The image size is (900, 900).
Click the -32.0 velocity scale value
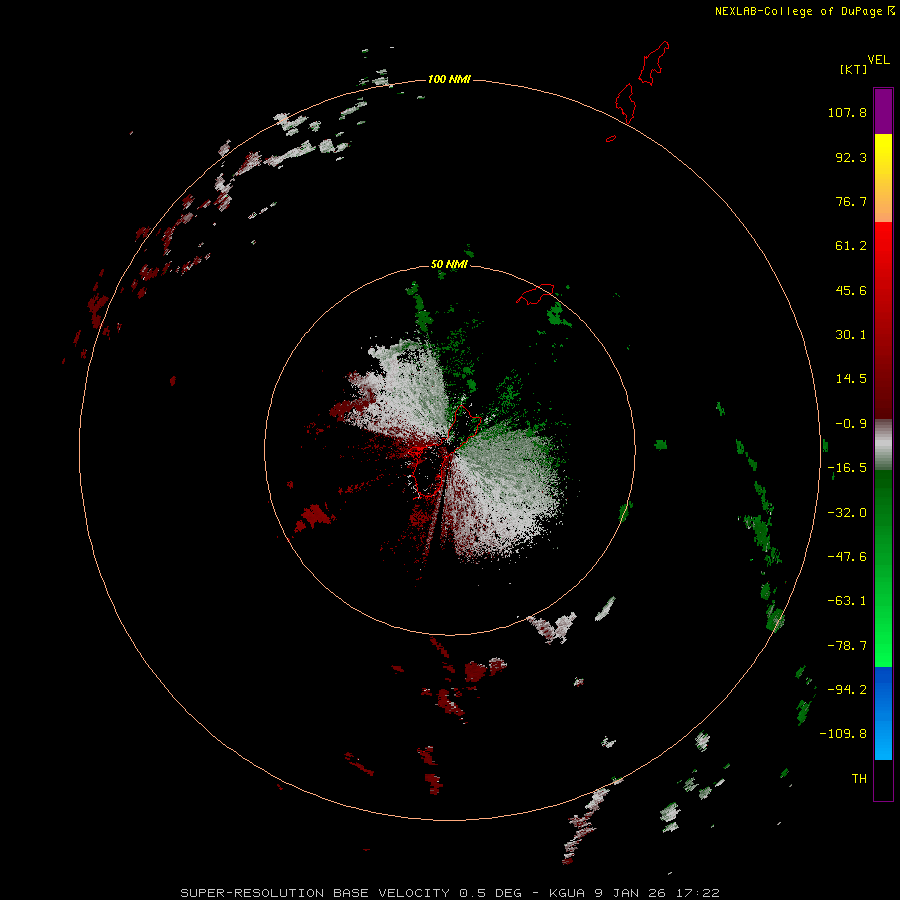pos(847,513)
